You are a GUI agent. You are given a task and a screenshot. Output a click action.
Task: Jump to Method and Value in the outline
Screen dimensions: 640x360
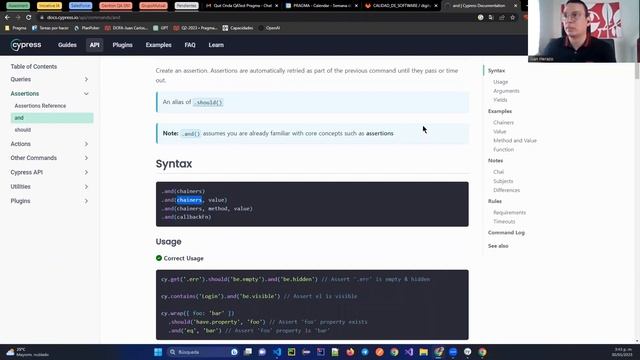[x=515, y=140]
